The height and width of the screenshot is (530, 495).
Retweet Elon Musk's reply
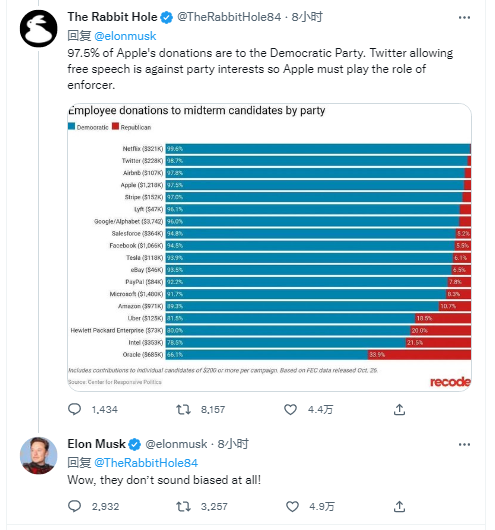[184, 506]
